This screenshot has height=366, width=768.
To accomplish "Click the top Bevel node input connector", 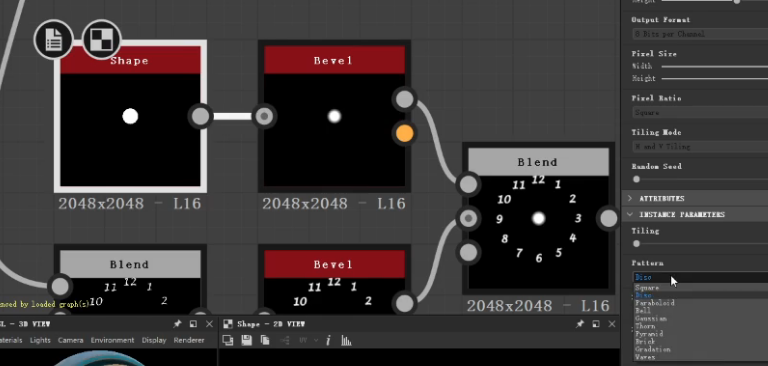I will click(264, 117).
